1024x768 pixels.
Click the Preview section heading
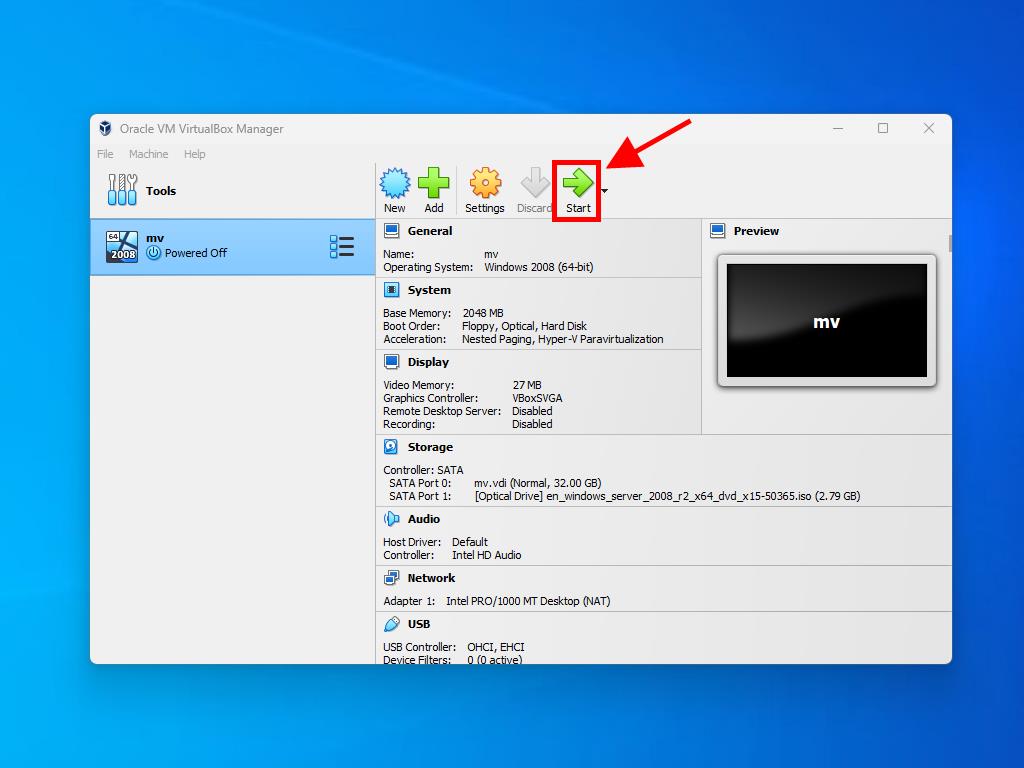(x=756, y=231)
